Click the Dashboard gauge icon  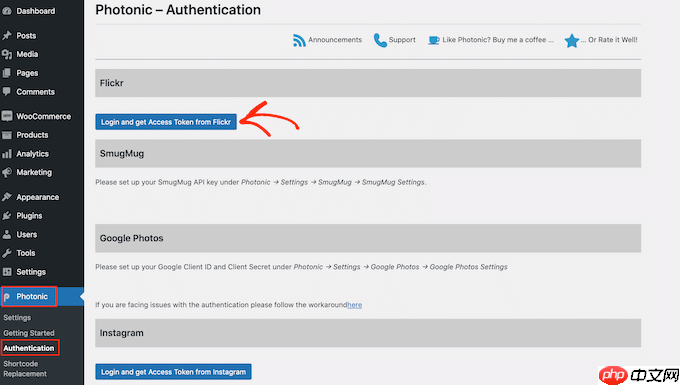point(7,11)
